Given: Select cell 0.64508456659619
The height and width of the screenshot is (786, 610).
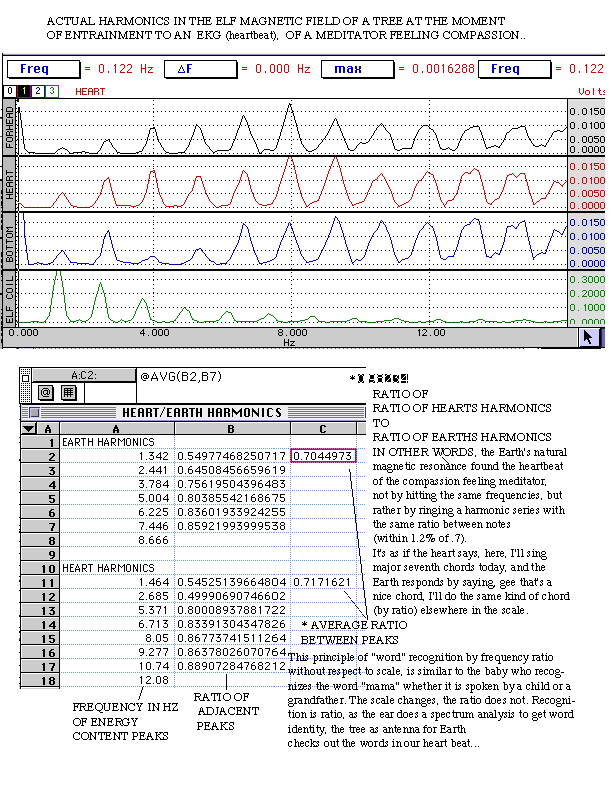Looking at the screenshot, I should pos(232,470).
